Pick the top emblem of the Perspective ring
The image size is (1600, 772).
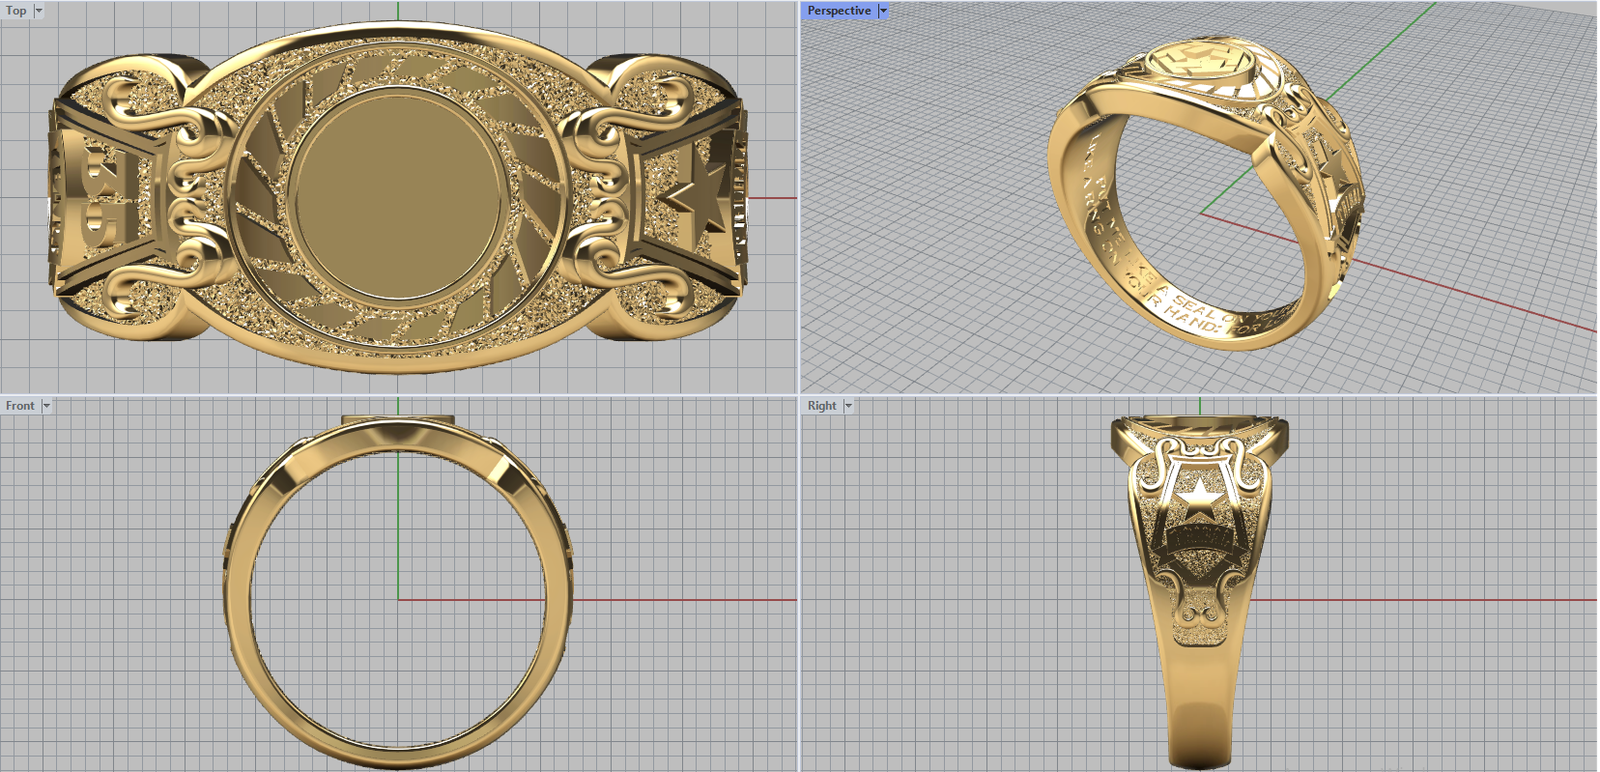pyautogui.click(x=1198, y=67)
